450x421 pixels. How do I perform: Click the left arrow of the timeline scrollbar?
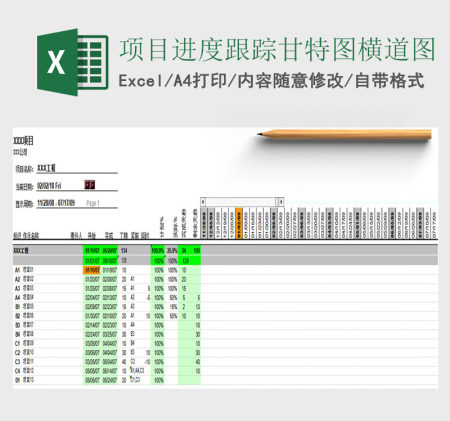[203, 202]
